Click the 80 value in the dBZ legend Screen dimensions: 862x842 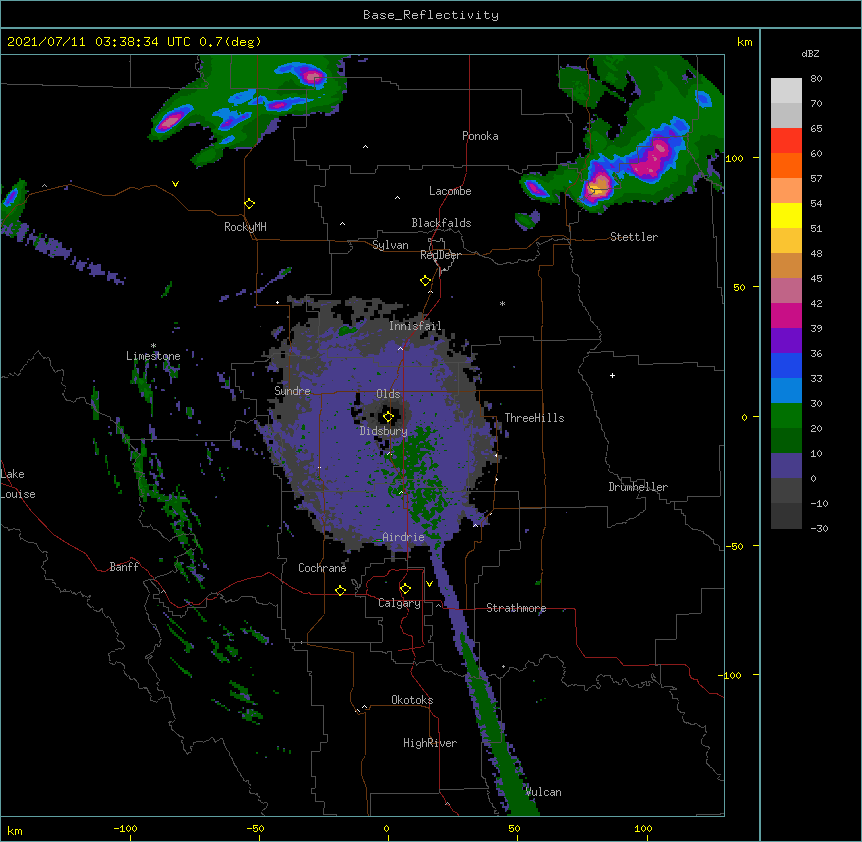click(x=816, y=78)
